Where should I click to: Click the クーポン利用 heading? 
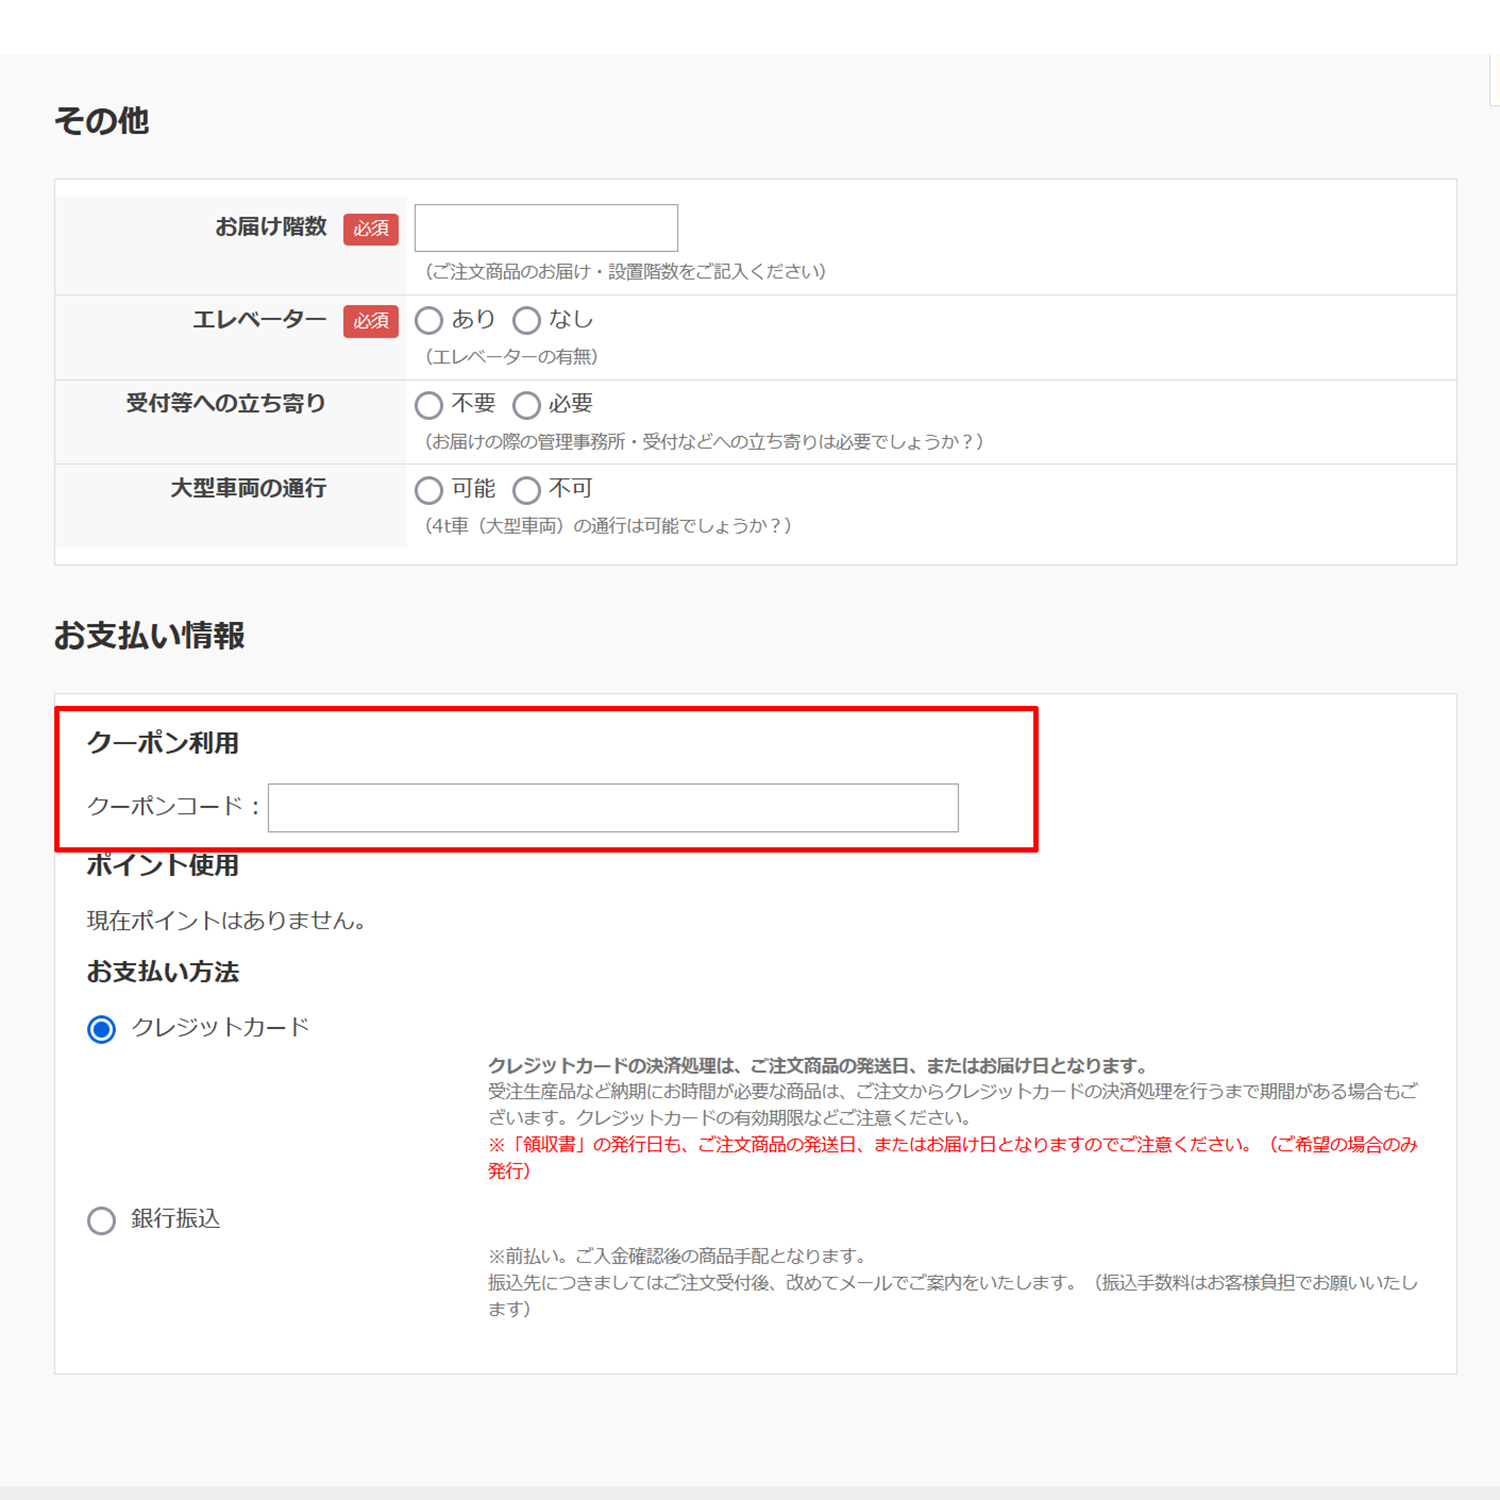[163, 743]
